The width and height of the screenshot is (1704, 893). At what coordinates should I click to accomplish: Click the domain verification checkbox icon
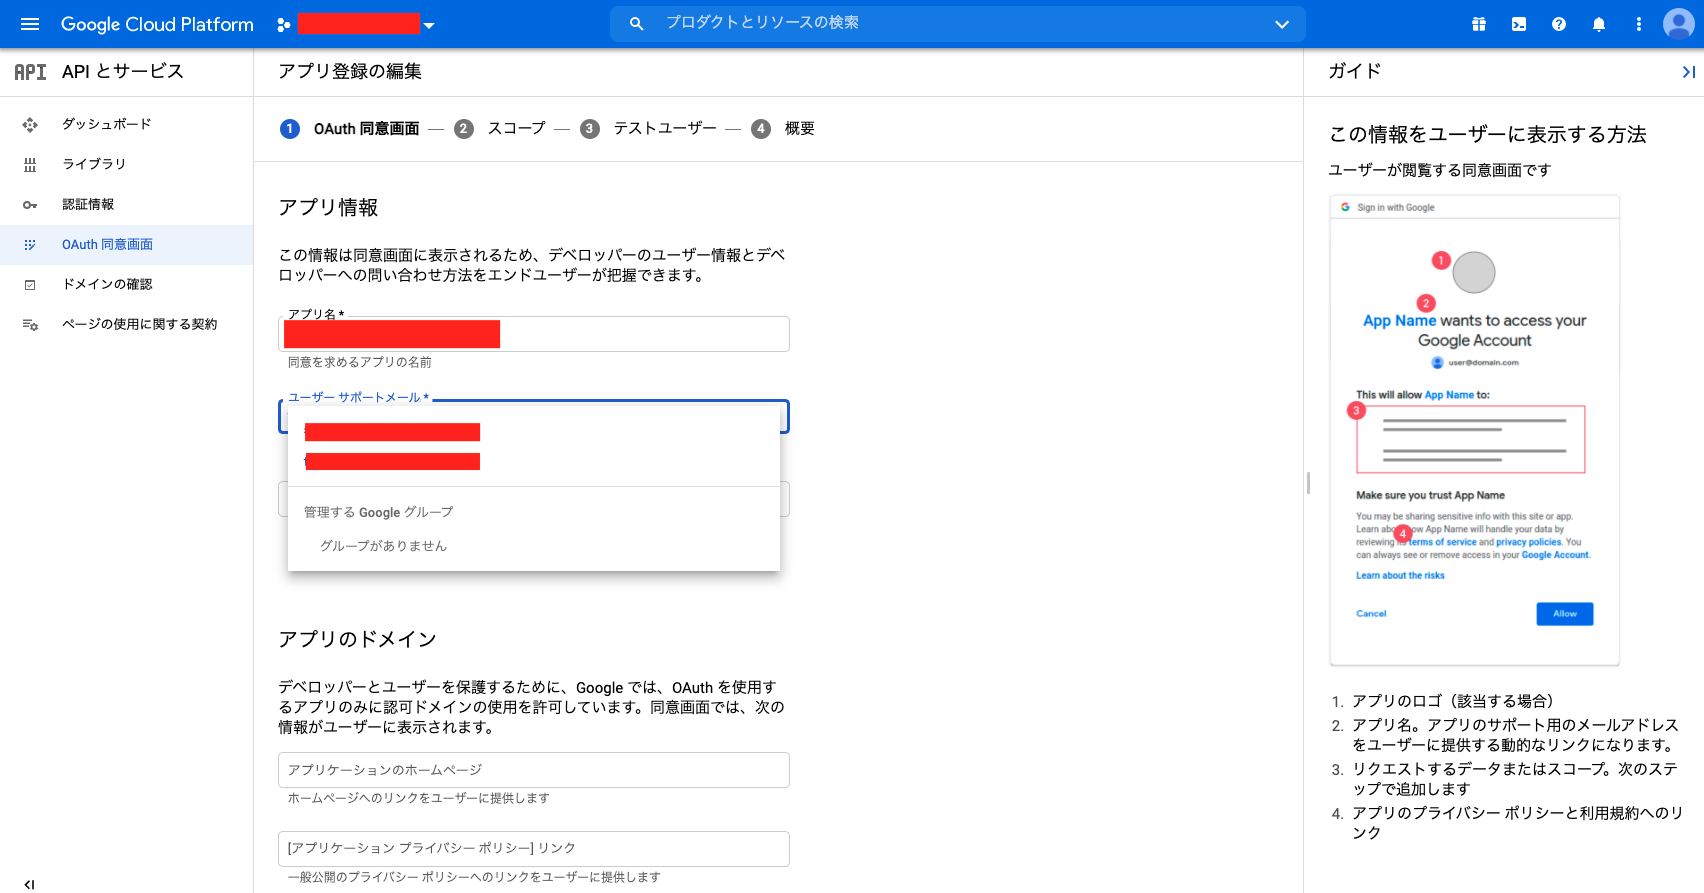30,285
